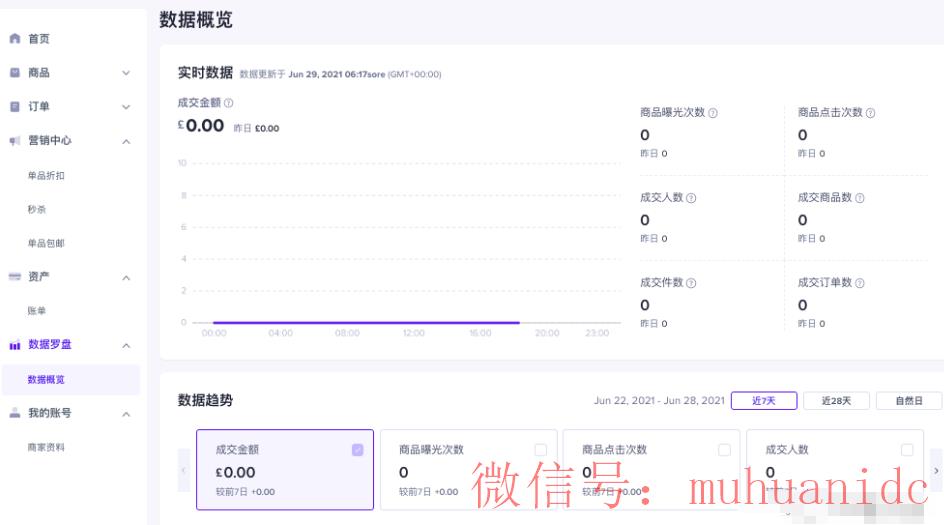
Task: Check the 成交人数 trend card checkbox
Action: pyautogui.click(x=907, y=450)
